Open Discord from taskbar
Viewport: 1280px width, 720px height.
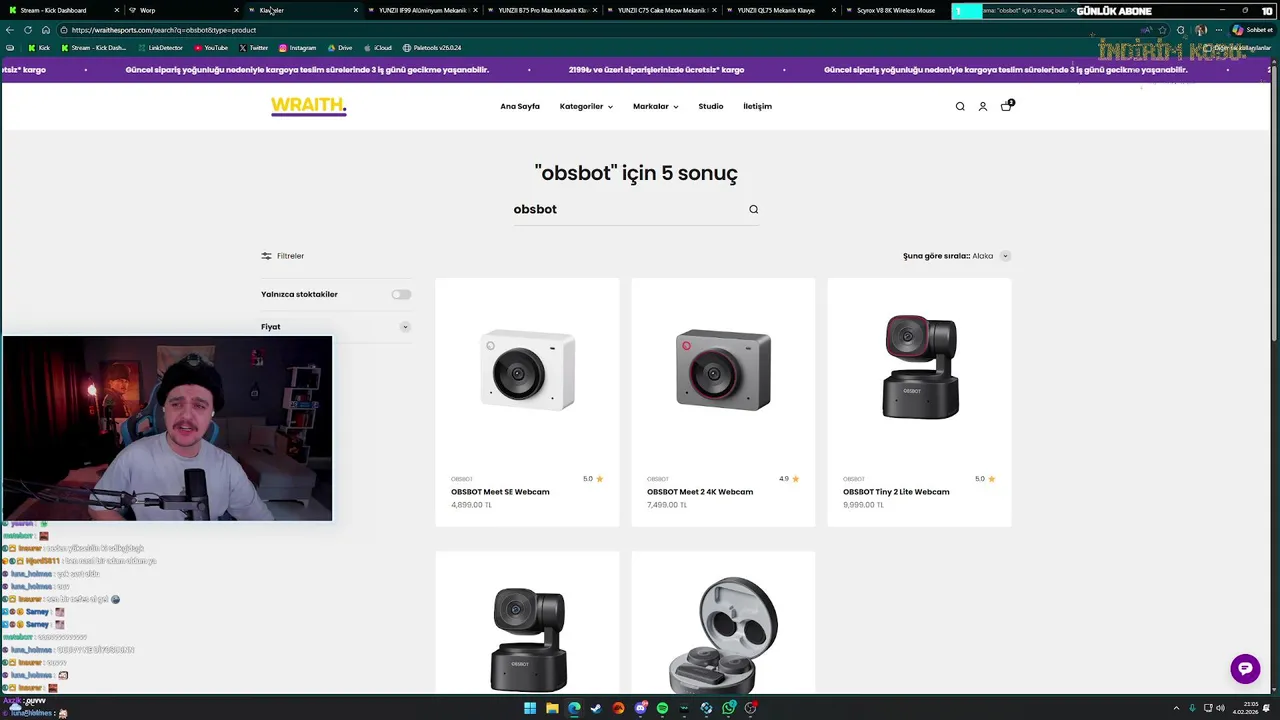[x=641, y=708]
